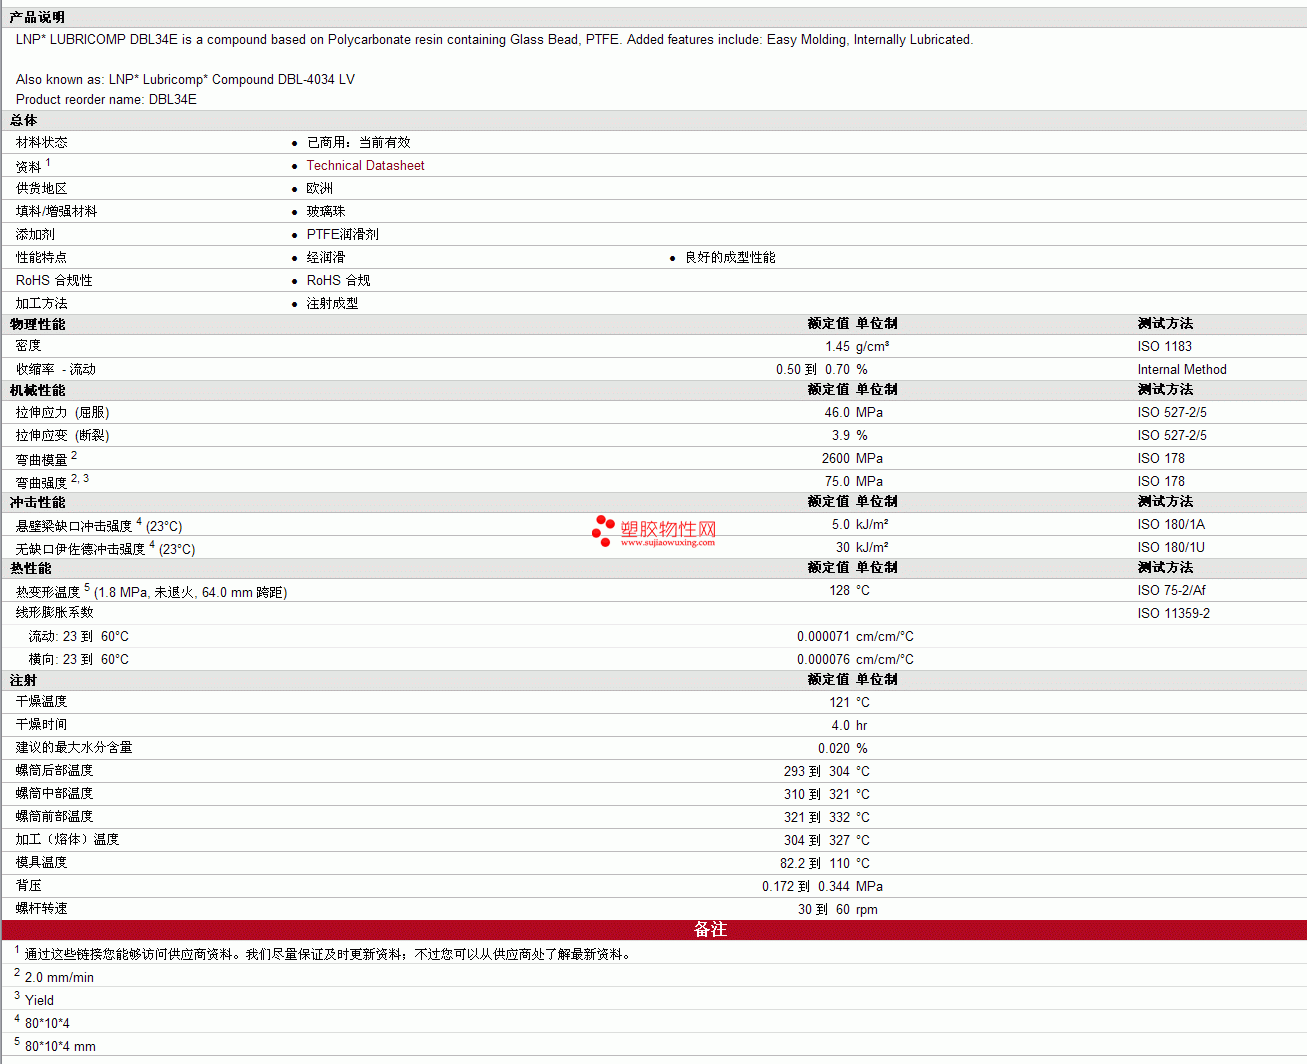The width and height of the screenshot is (1307, 1064).
Task: Open the Technical Datasheet link
Action: click(x=365, y=166)
